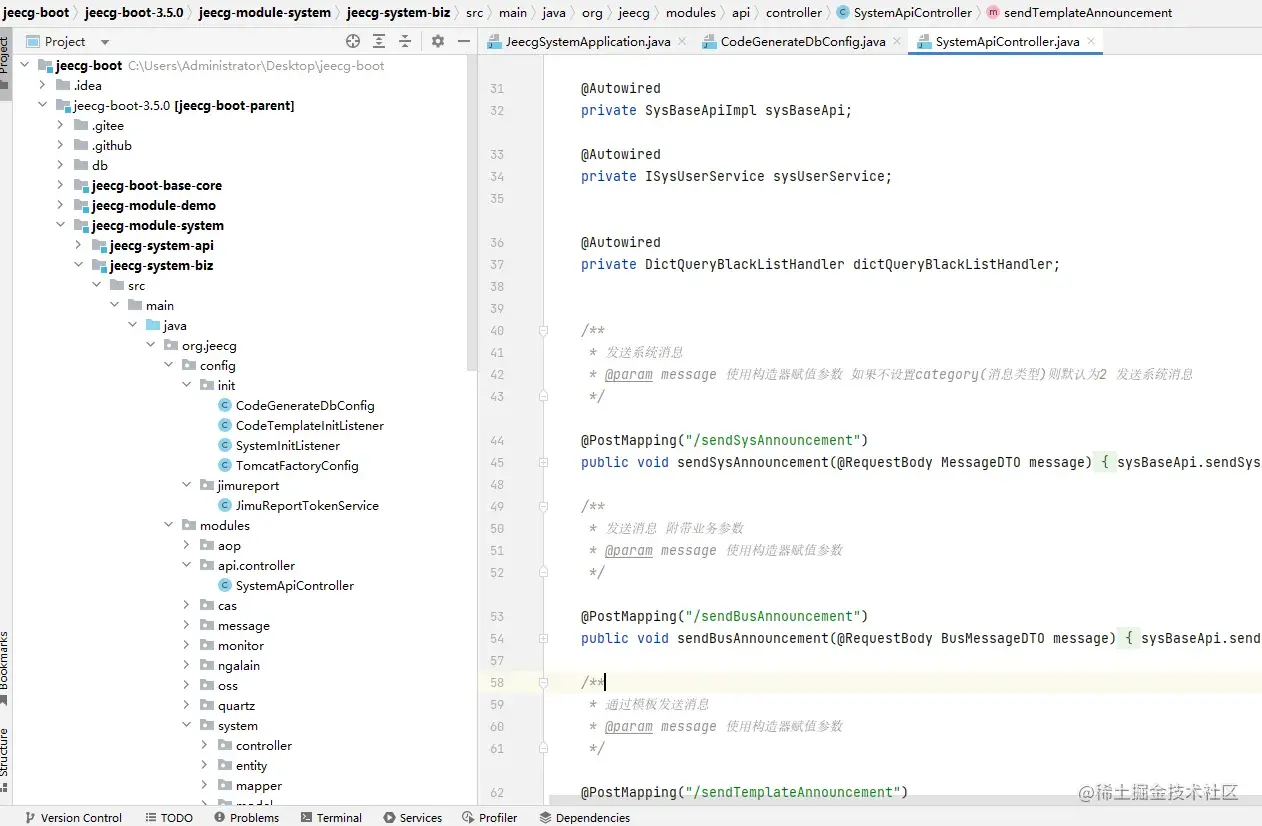Fold the Javadoc comment starting at line 40
Screen dimensions: 1262x826
tap(543, 330)
